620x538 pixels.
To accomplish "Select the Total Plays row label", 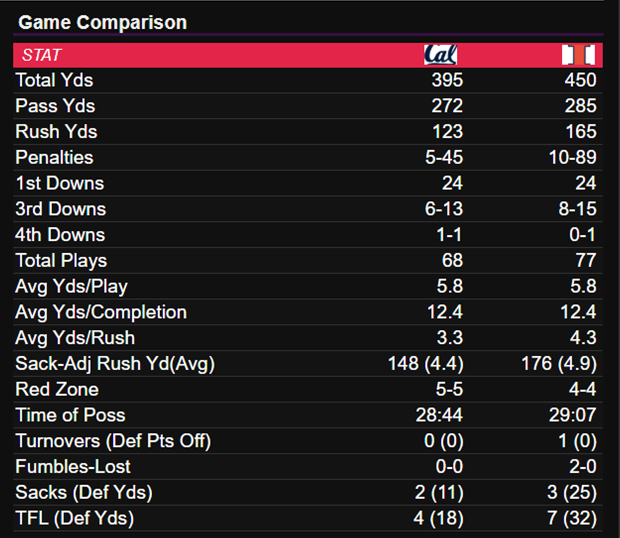I will pyautogui.click(x=61, y=261).
